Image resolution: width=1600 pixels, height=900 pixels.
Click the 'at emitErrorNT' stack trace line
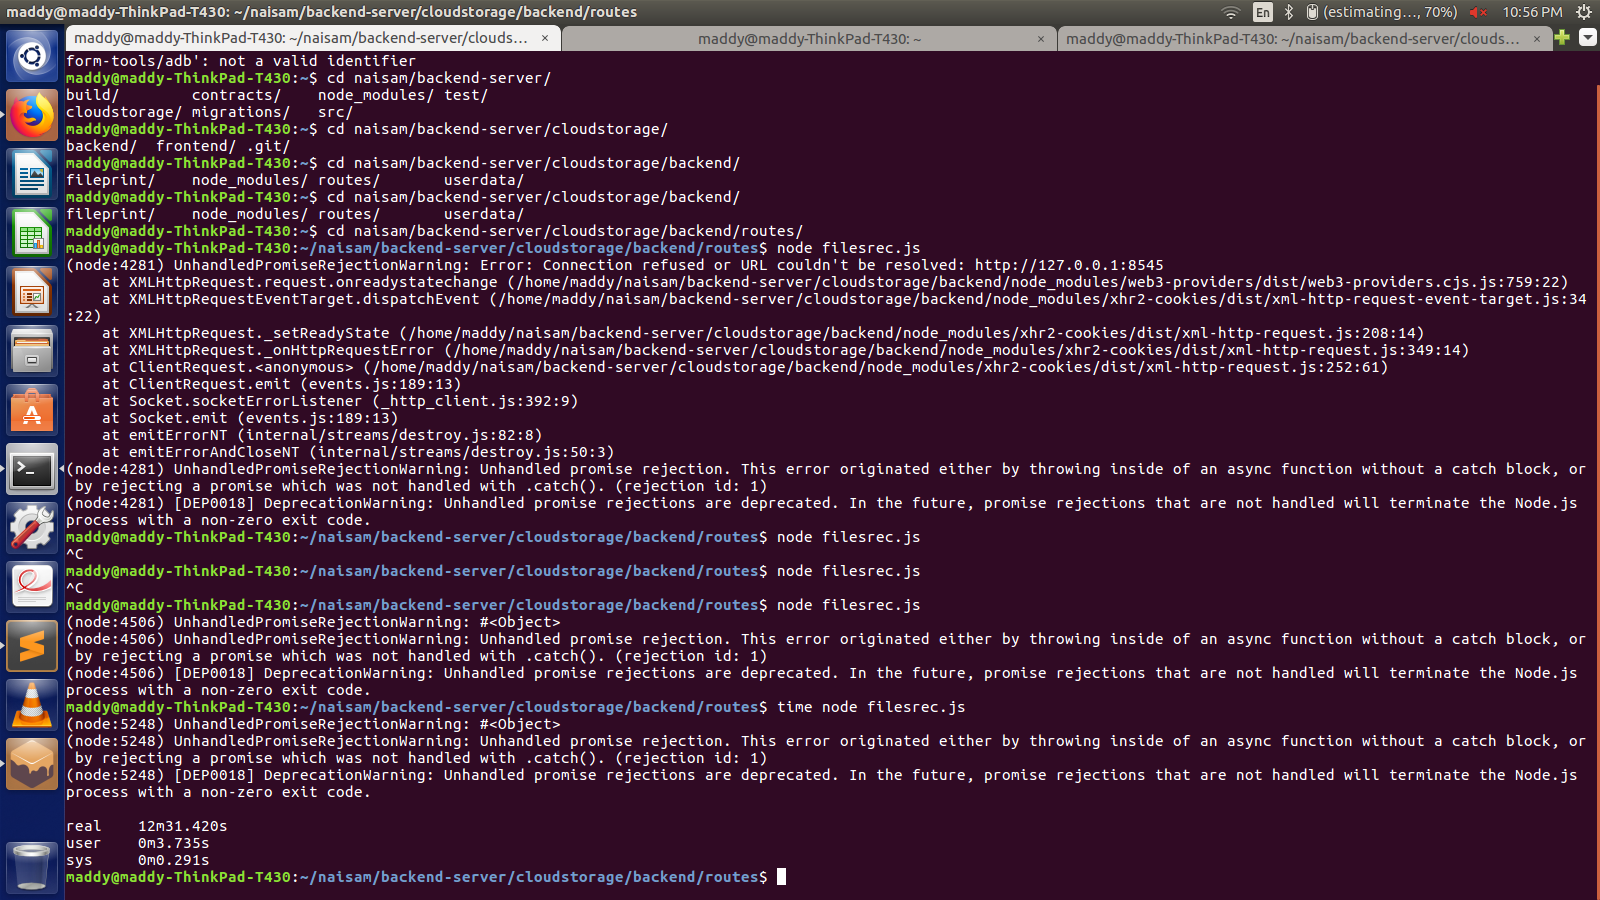coord(322,435)
